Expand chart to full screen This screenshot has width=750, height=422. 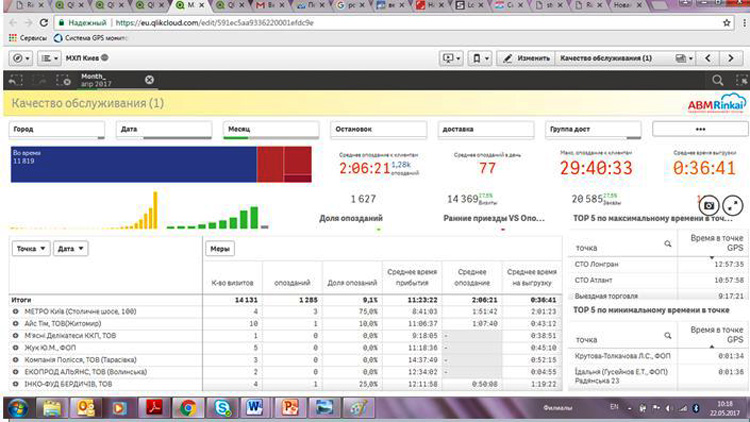click(x=733, y=204)
